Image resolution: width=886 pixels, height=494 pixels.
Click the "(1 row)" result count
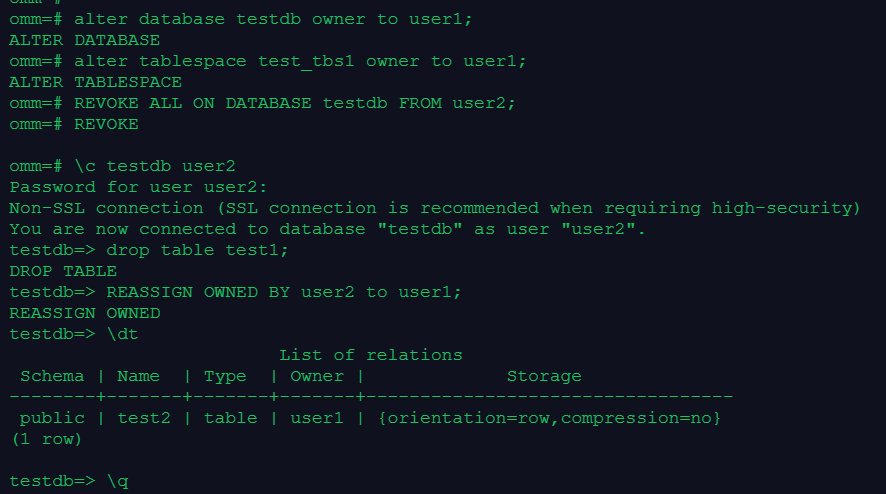(x=45, y=439)
